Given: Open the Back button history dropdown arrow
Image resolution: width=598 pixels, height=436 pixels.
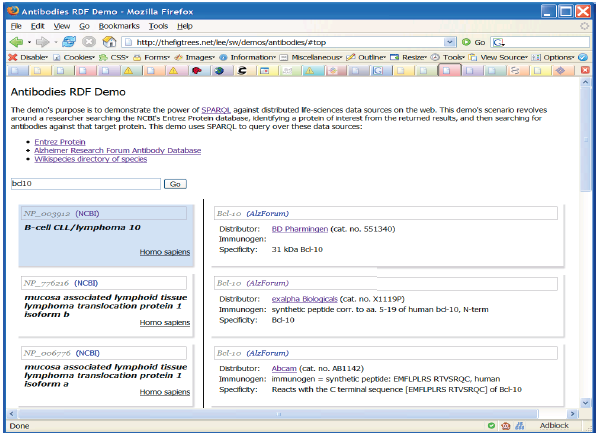Looking at the screenshot, I should [x=29, y=42].
